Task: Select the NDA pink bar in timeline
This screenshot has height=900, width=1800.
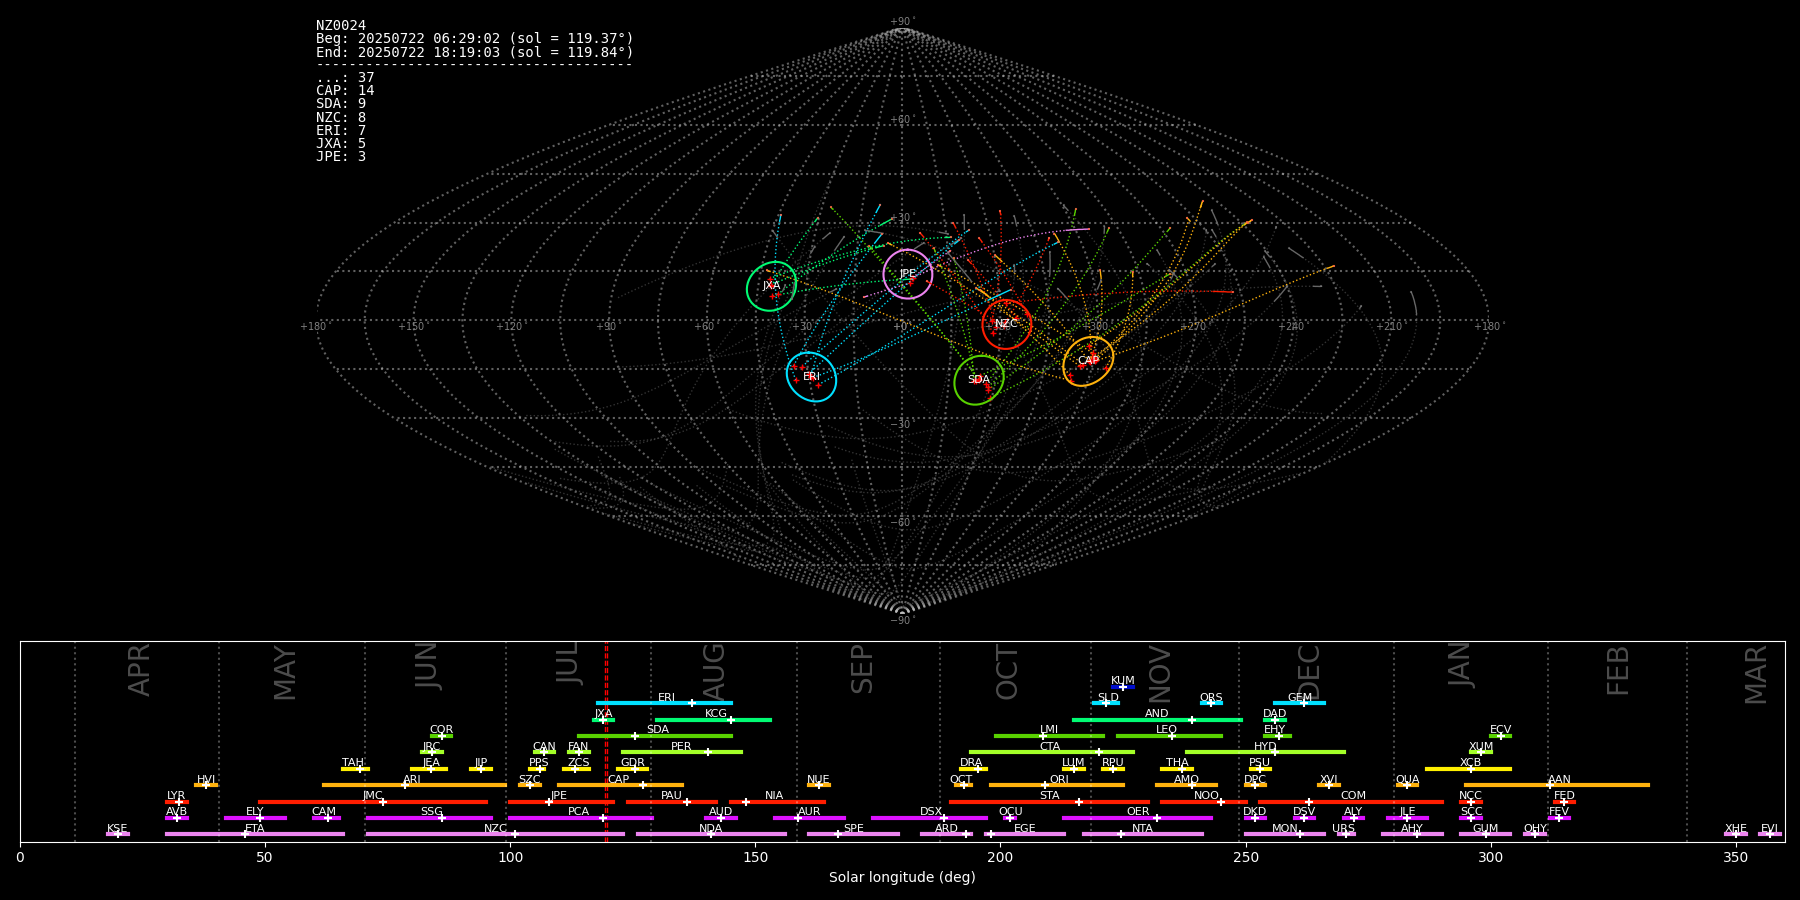Action: pyautogui.click(x=711, y=834)
